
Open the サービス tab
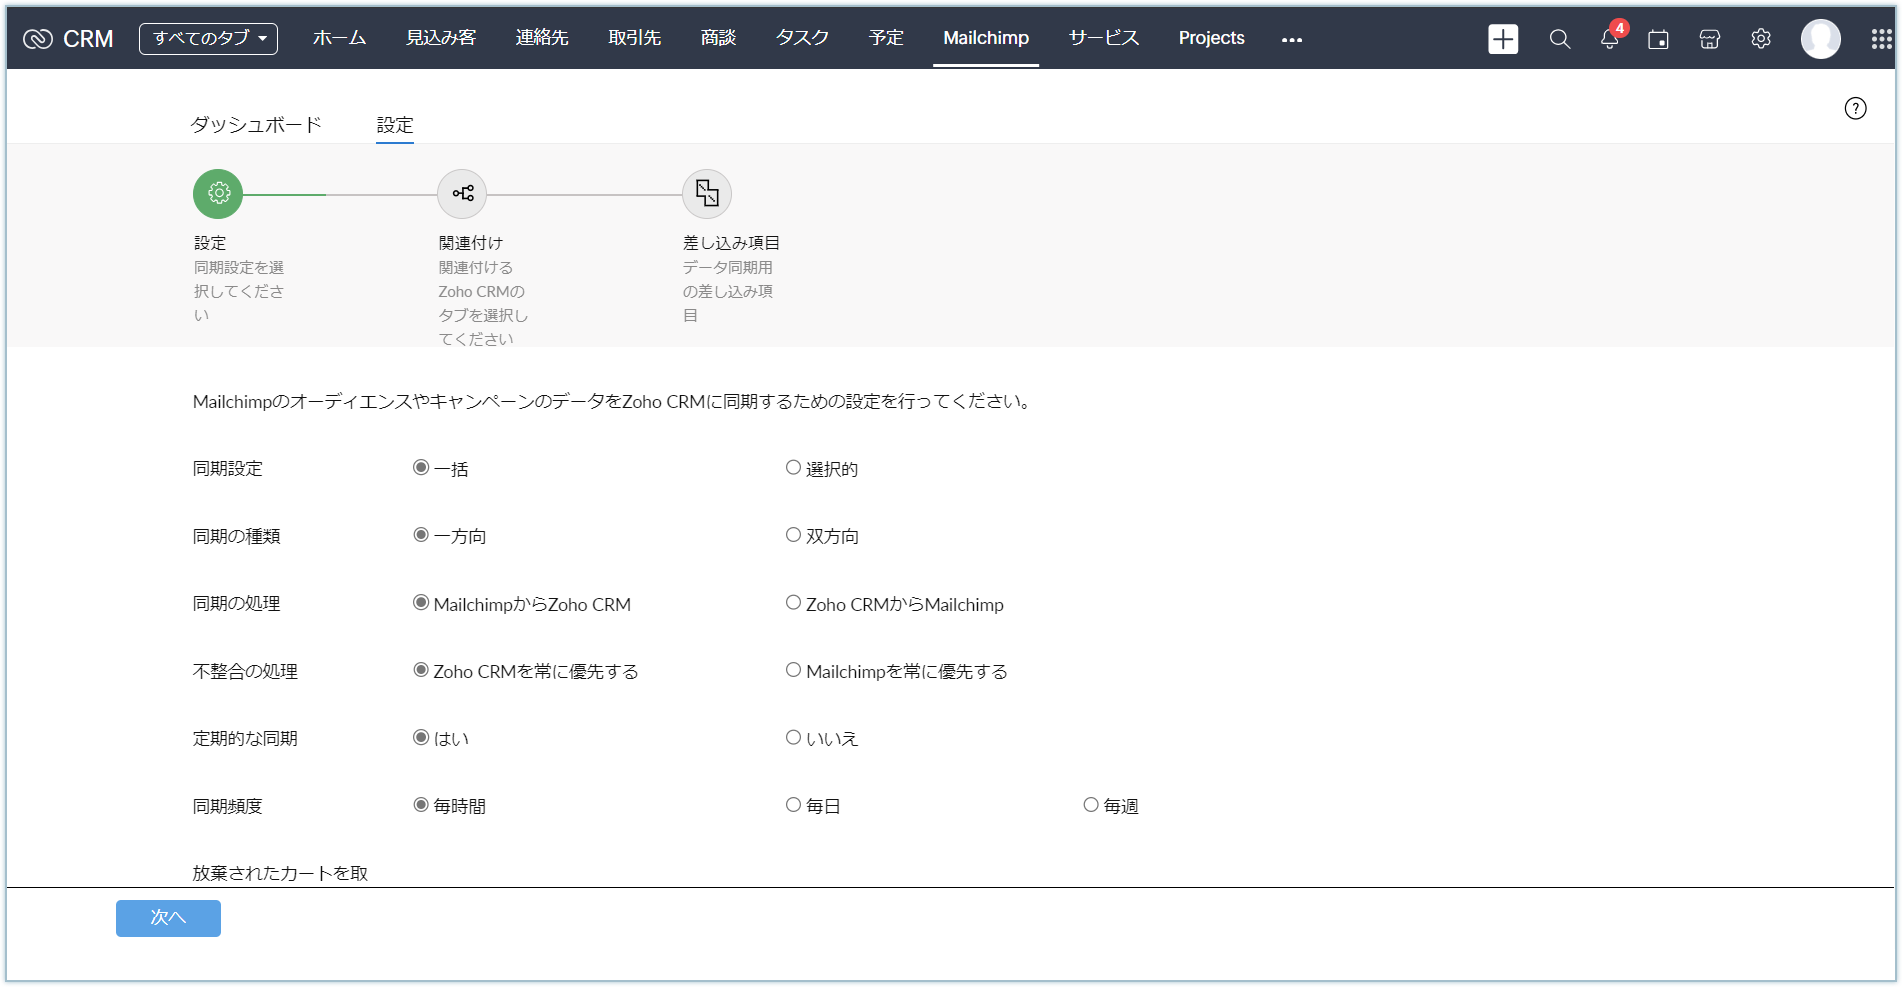coord(1104,38)
